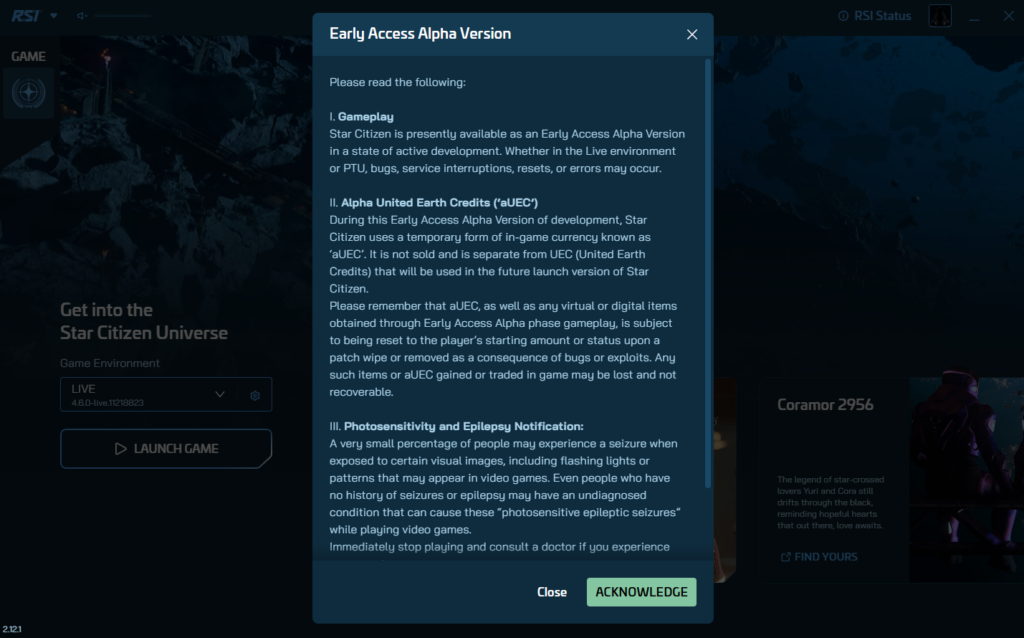
Task: Select the Star Citizen game icon in sidebar
Action: (x=28, y=93)
